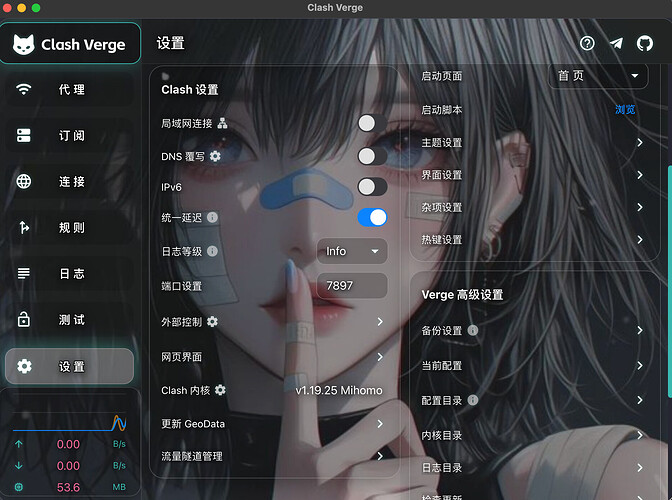Open the Telegram channel icon

coord(616,43)
